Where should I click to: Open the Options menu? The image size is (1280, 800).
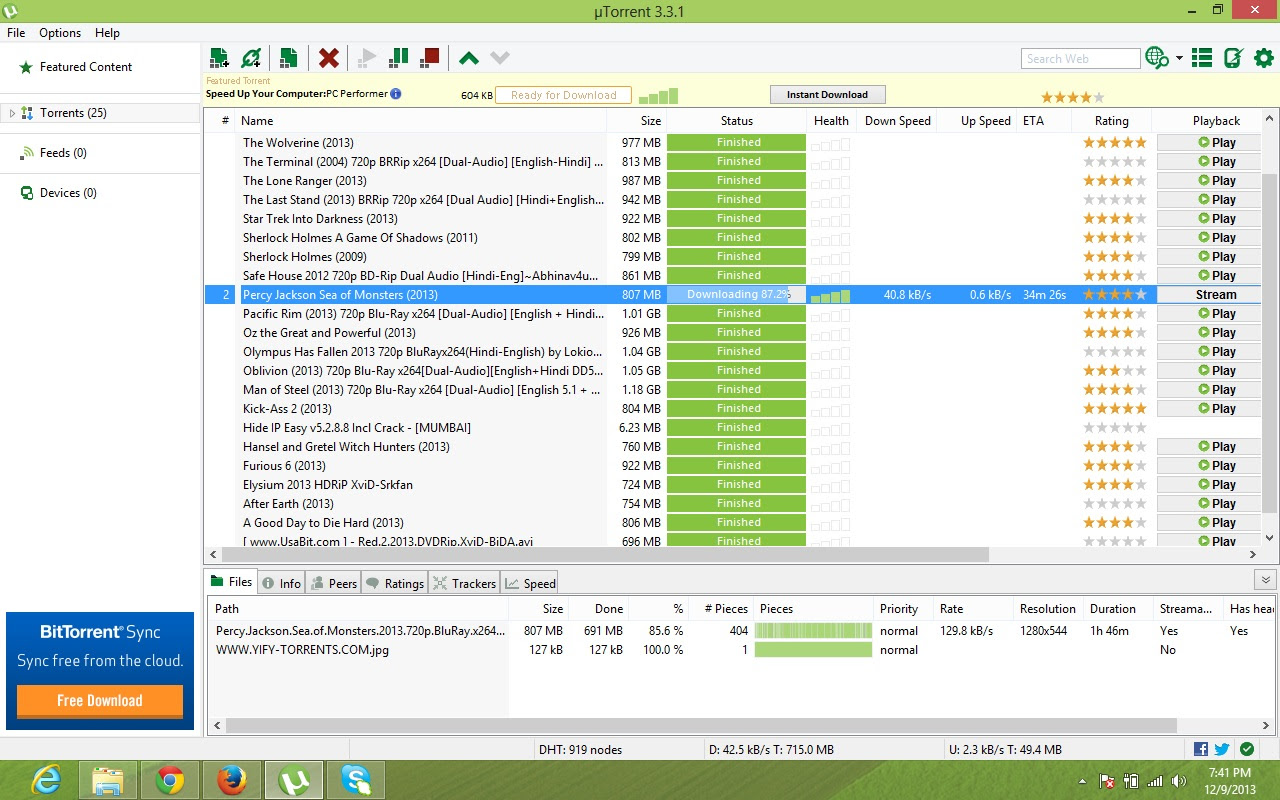pyautogui.click(x=60, y=33)
